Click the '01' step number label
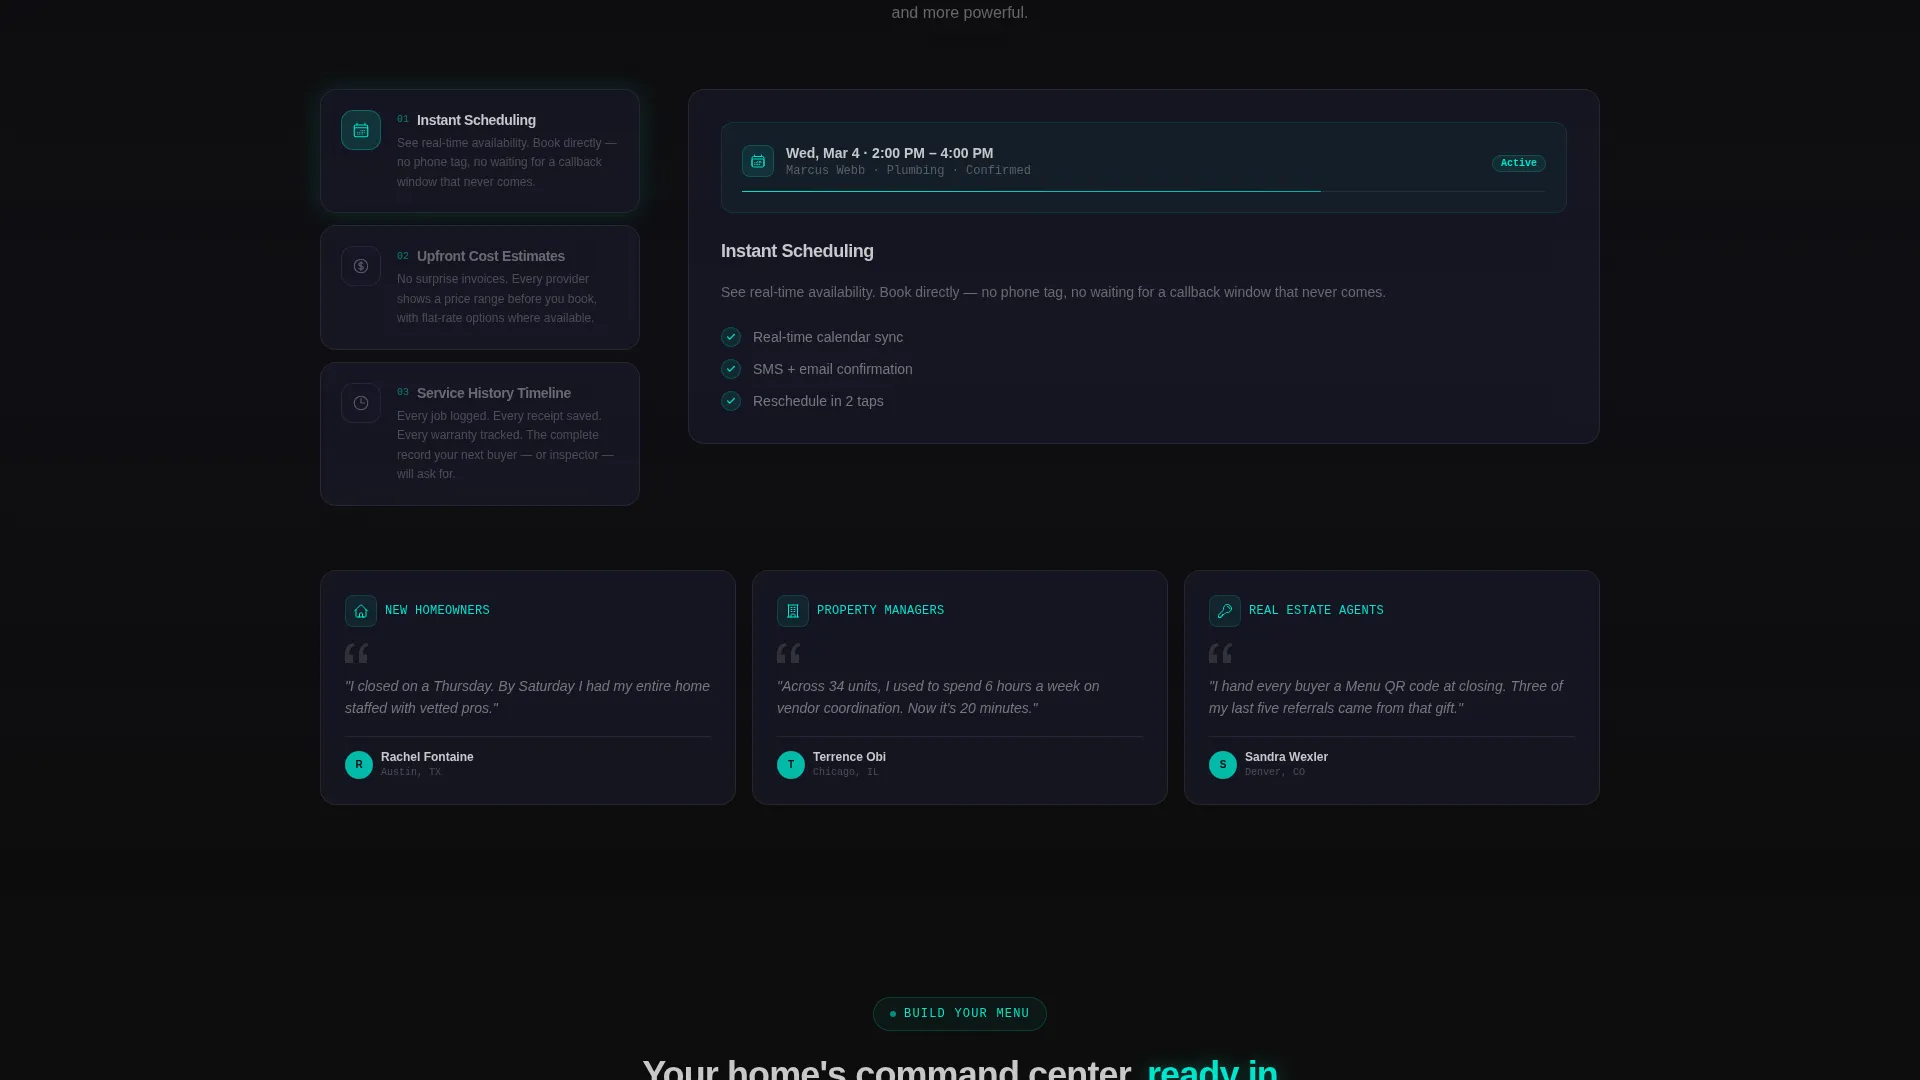The height and width of the screenshot is (1080, 1920). point(403,119)
